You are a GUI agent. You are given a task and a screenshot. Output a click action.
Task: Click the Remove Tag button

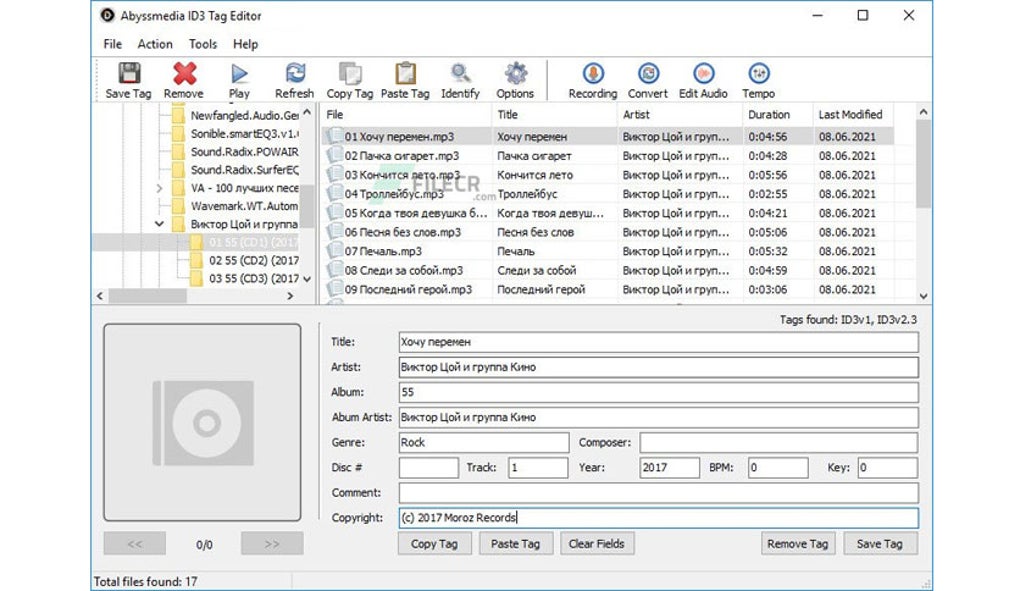click(797, 543)
